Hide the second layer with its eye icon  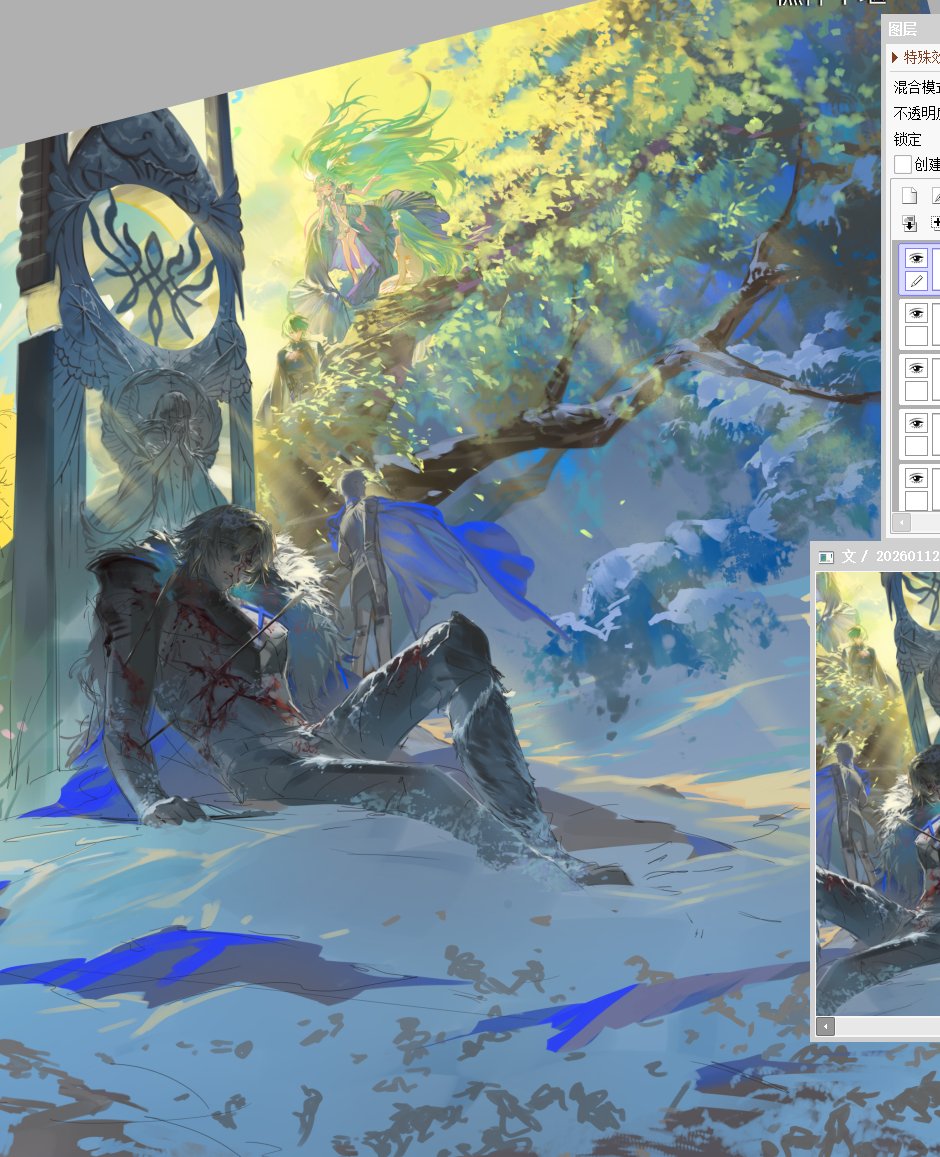tap(916, 314)
